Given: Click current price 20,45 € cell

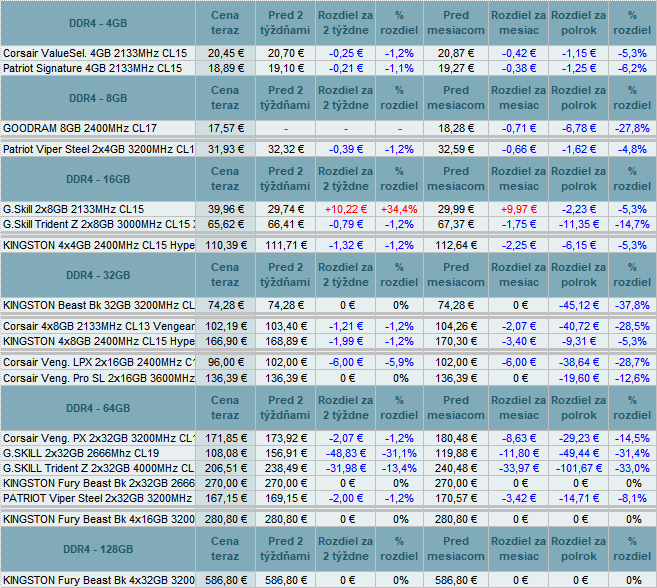Looking at the screenshot, I should [x=225, y=53].
